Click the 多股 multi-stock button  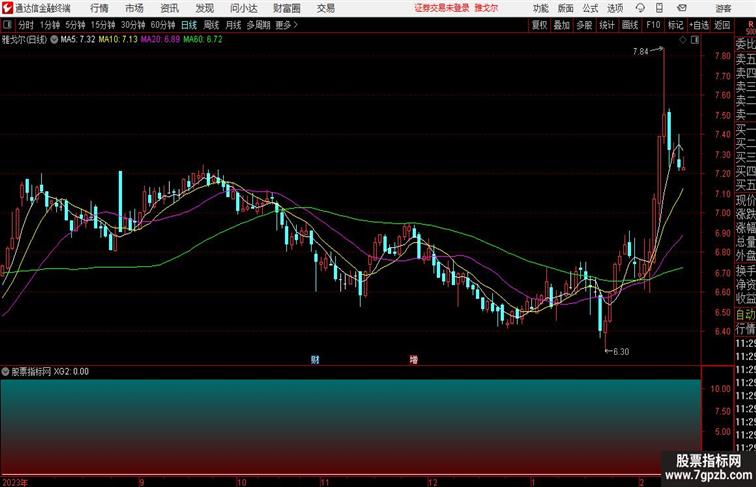(584, 25)
